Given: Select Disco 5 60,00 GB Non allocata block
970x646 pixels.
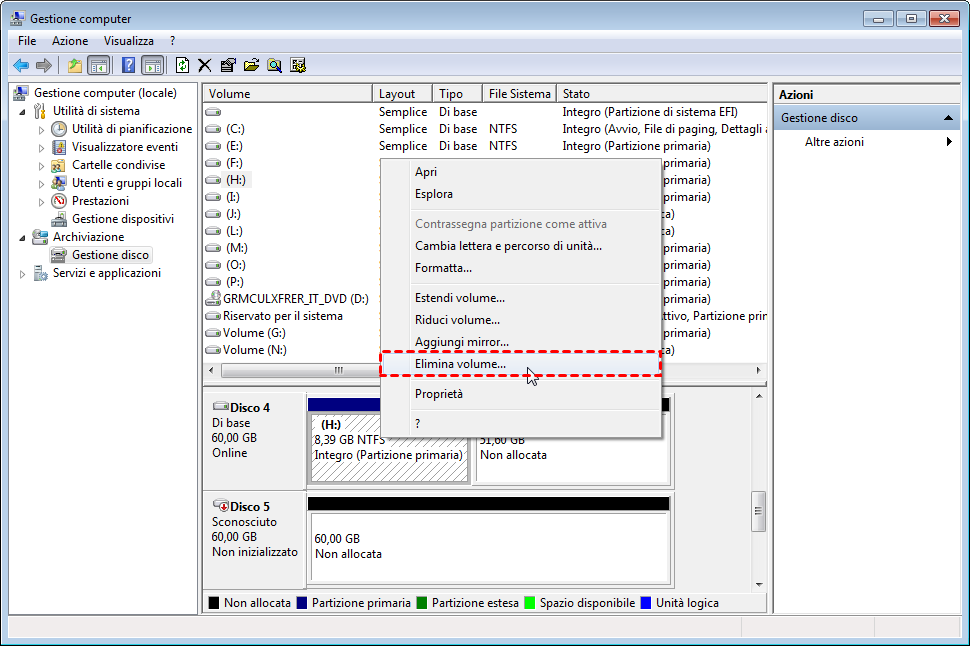Looking at the screenshot, I should 489,547.
